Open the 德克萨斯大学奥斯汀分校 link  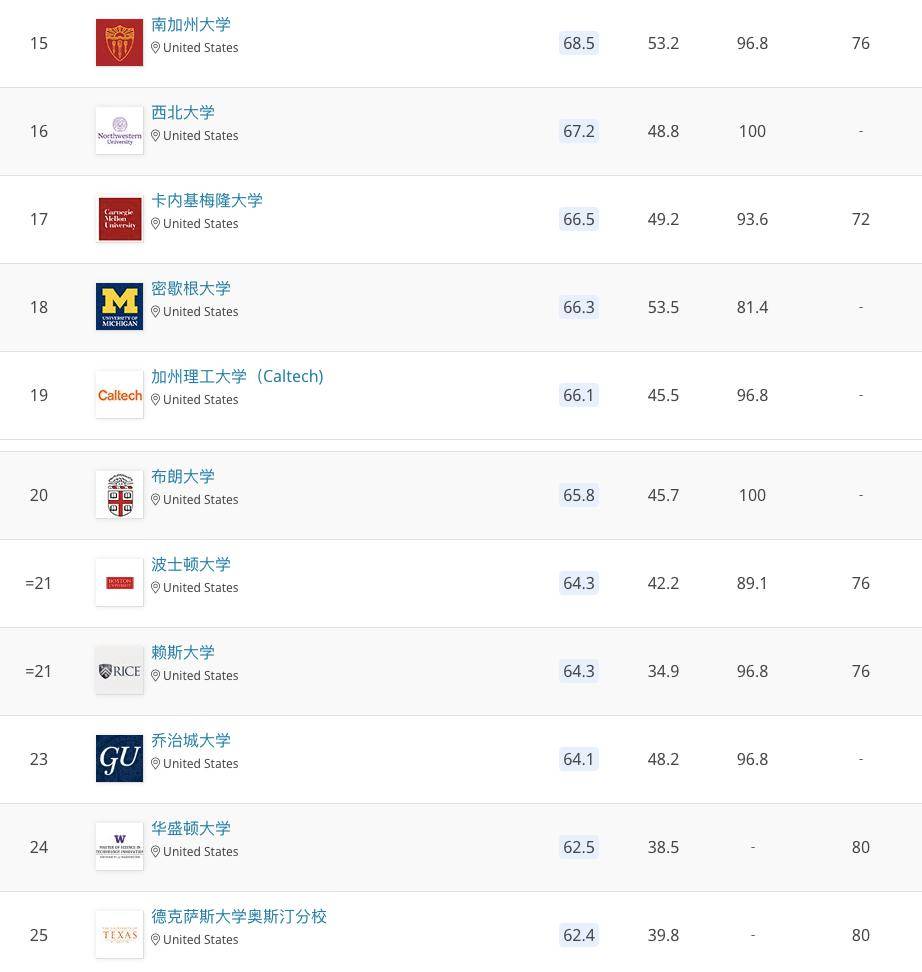tap(238, 916)
